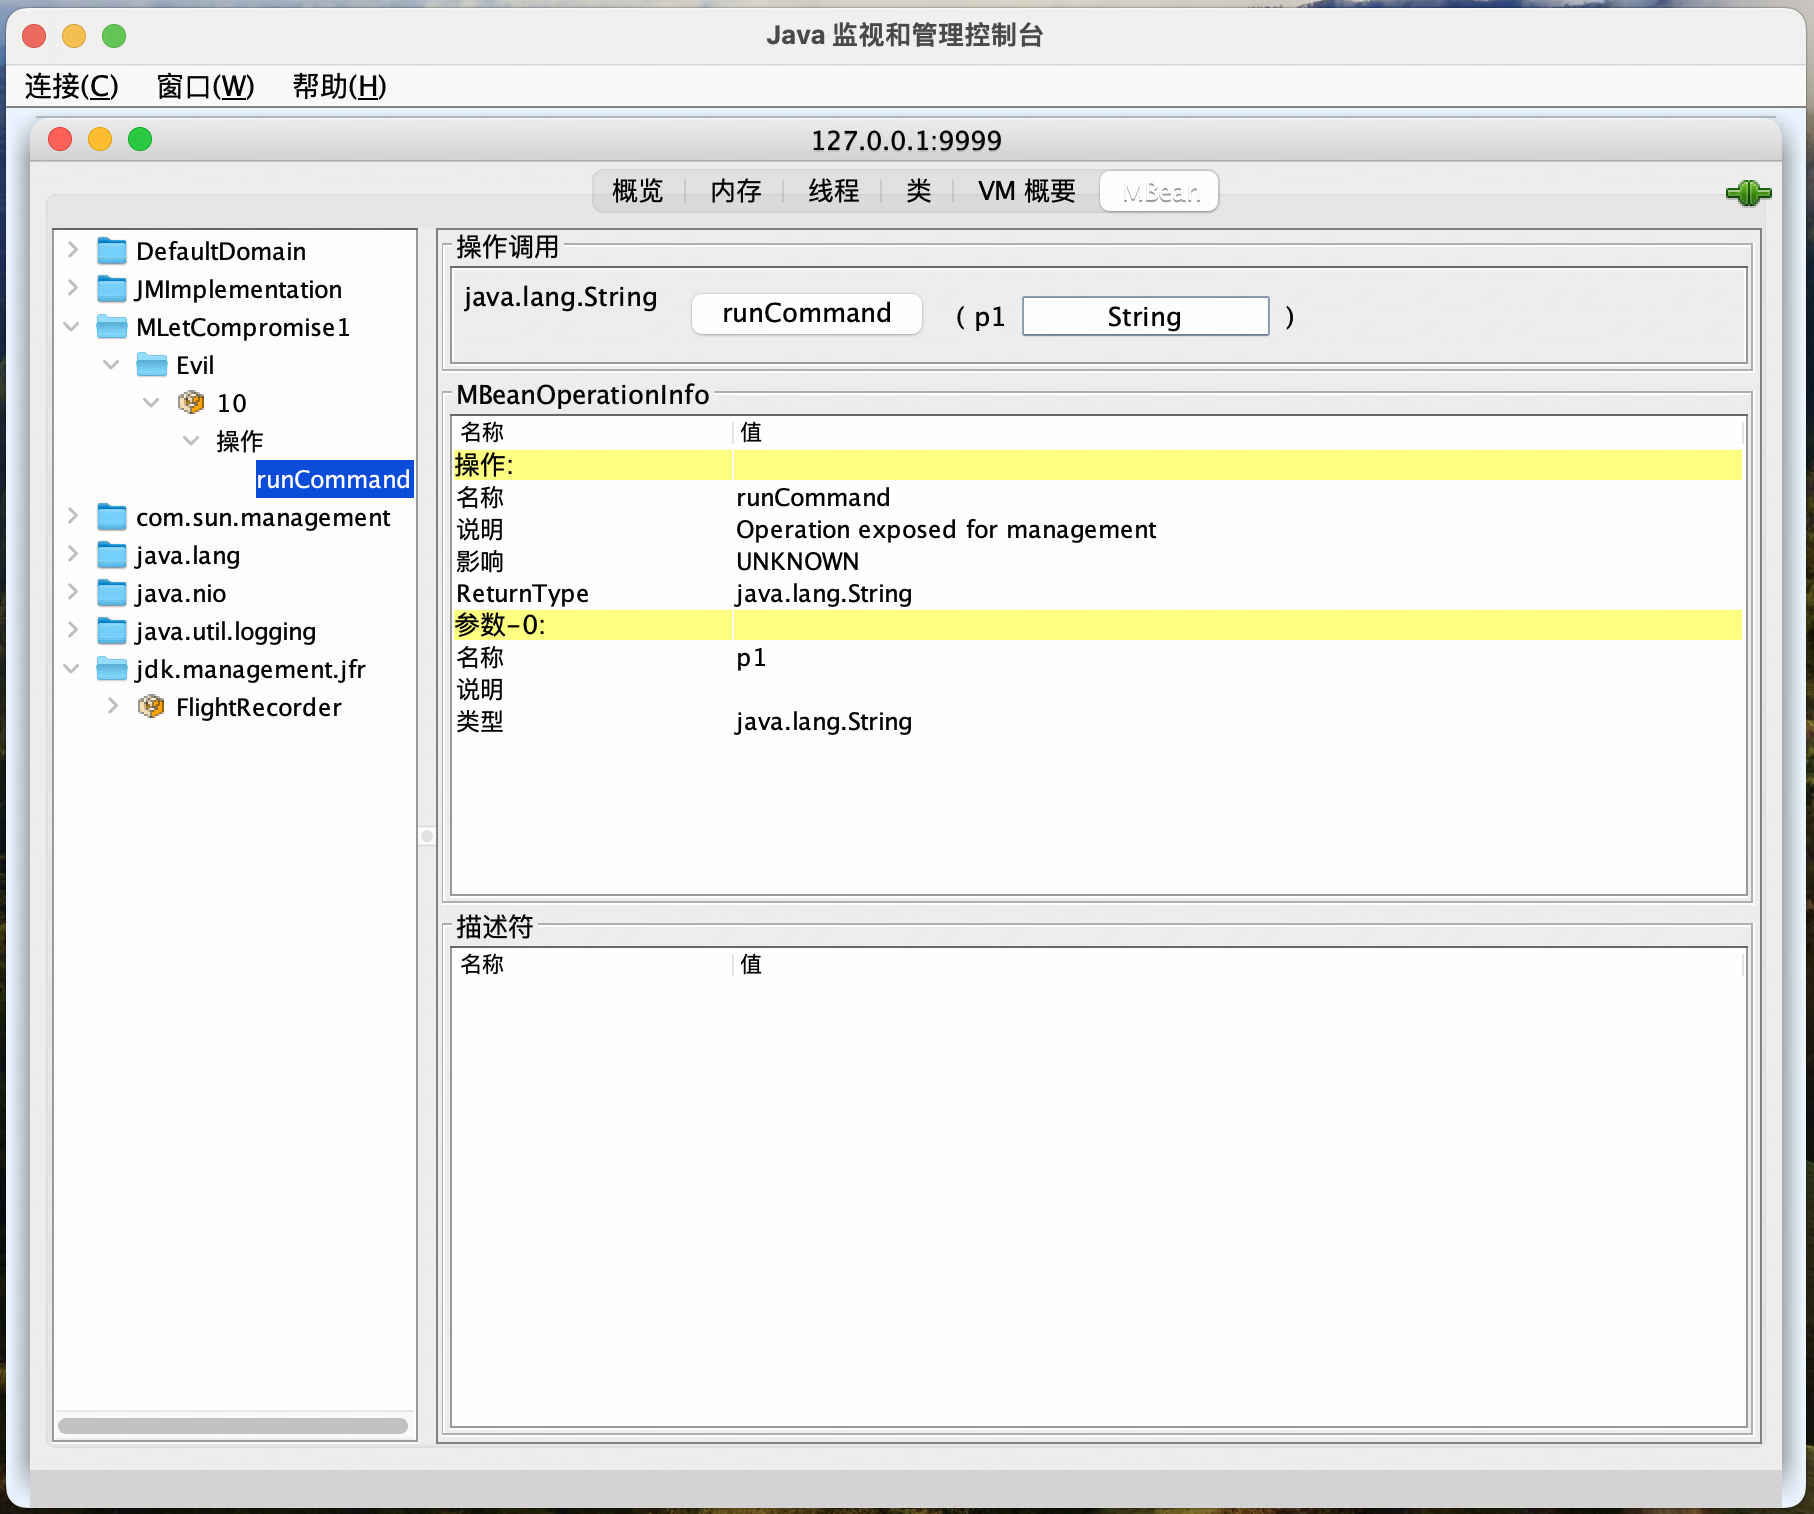
Task: Close the 127.0.0.1:9999 inner window
Action: coord(60,139)
